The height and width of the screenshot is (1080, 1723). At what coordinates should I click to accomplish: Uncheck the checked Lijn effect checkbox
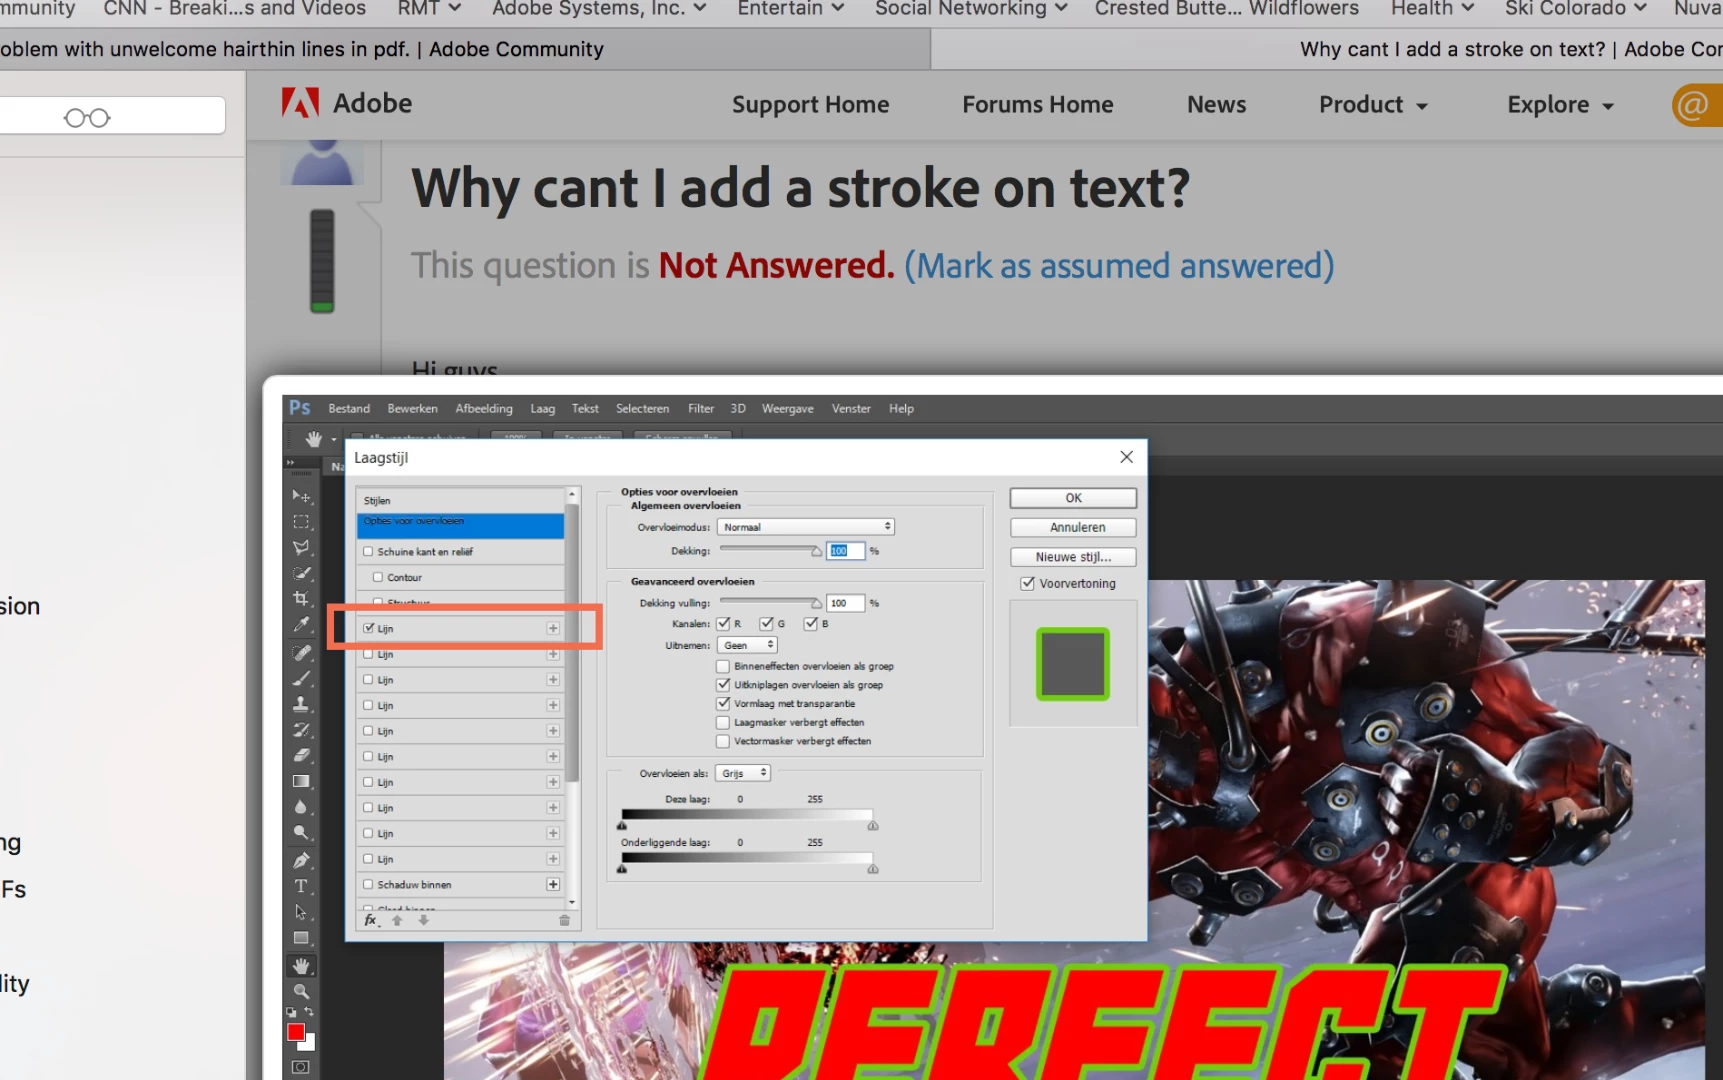click(x=369, y=628)
